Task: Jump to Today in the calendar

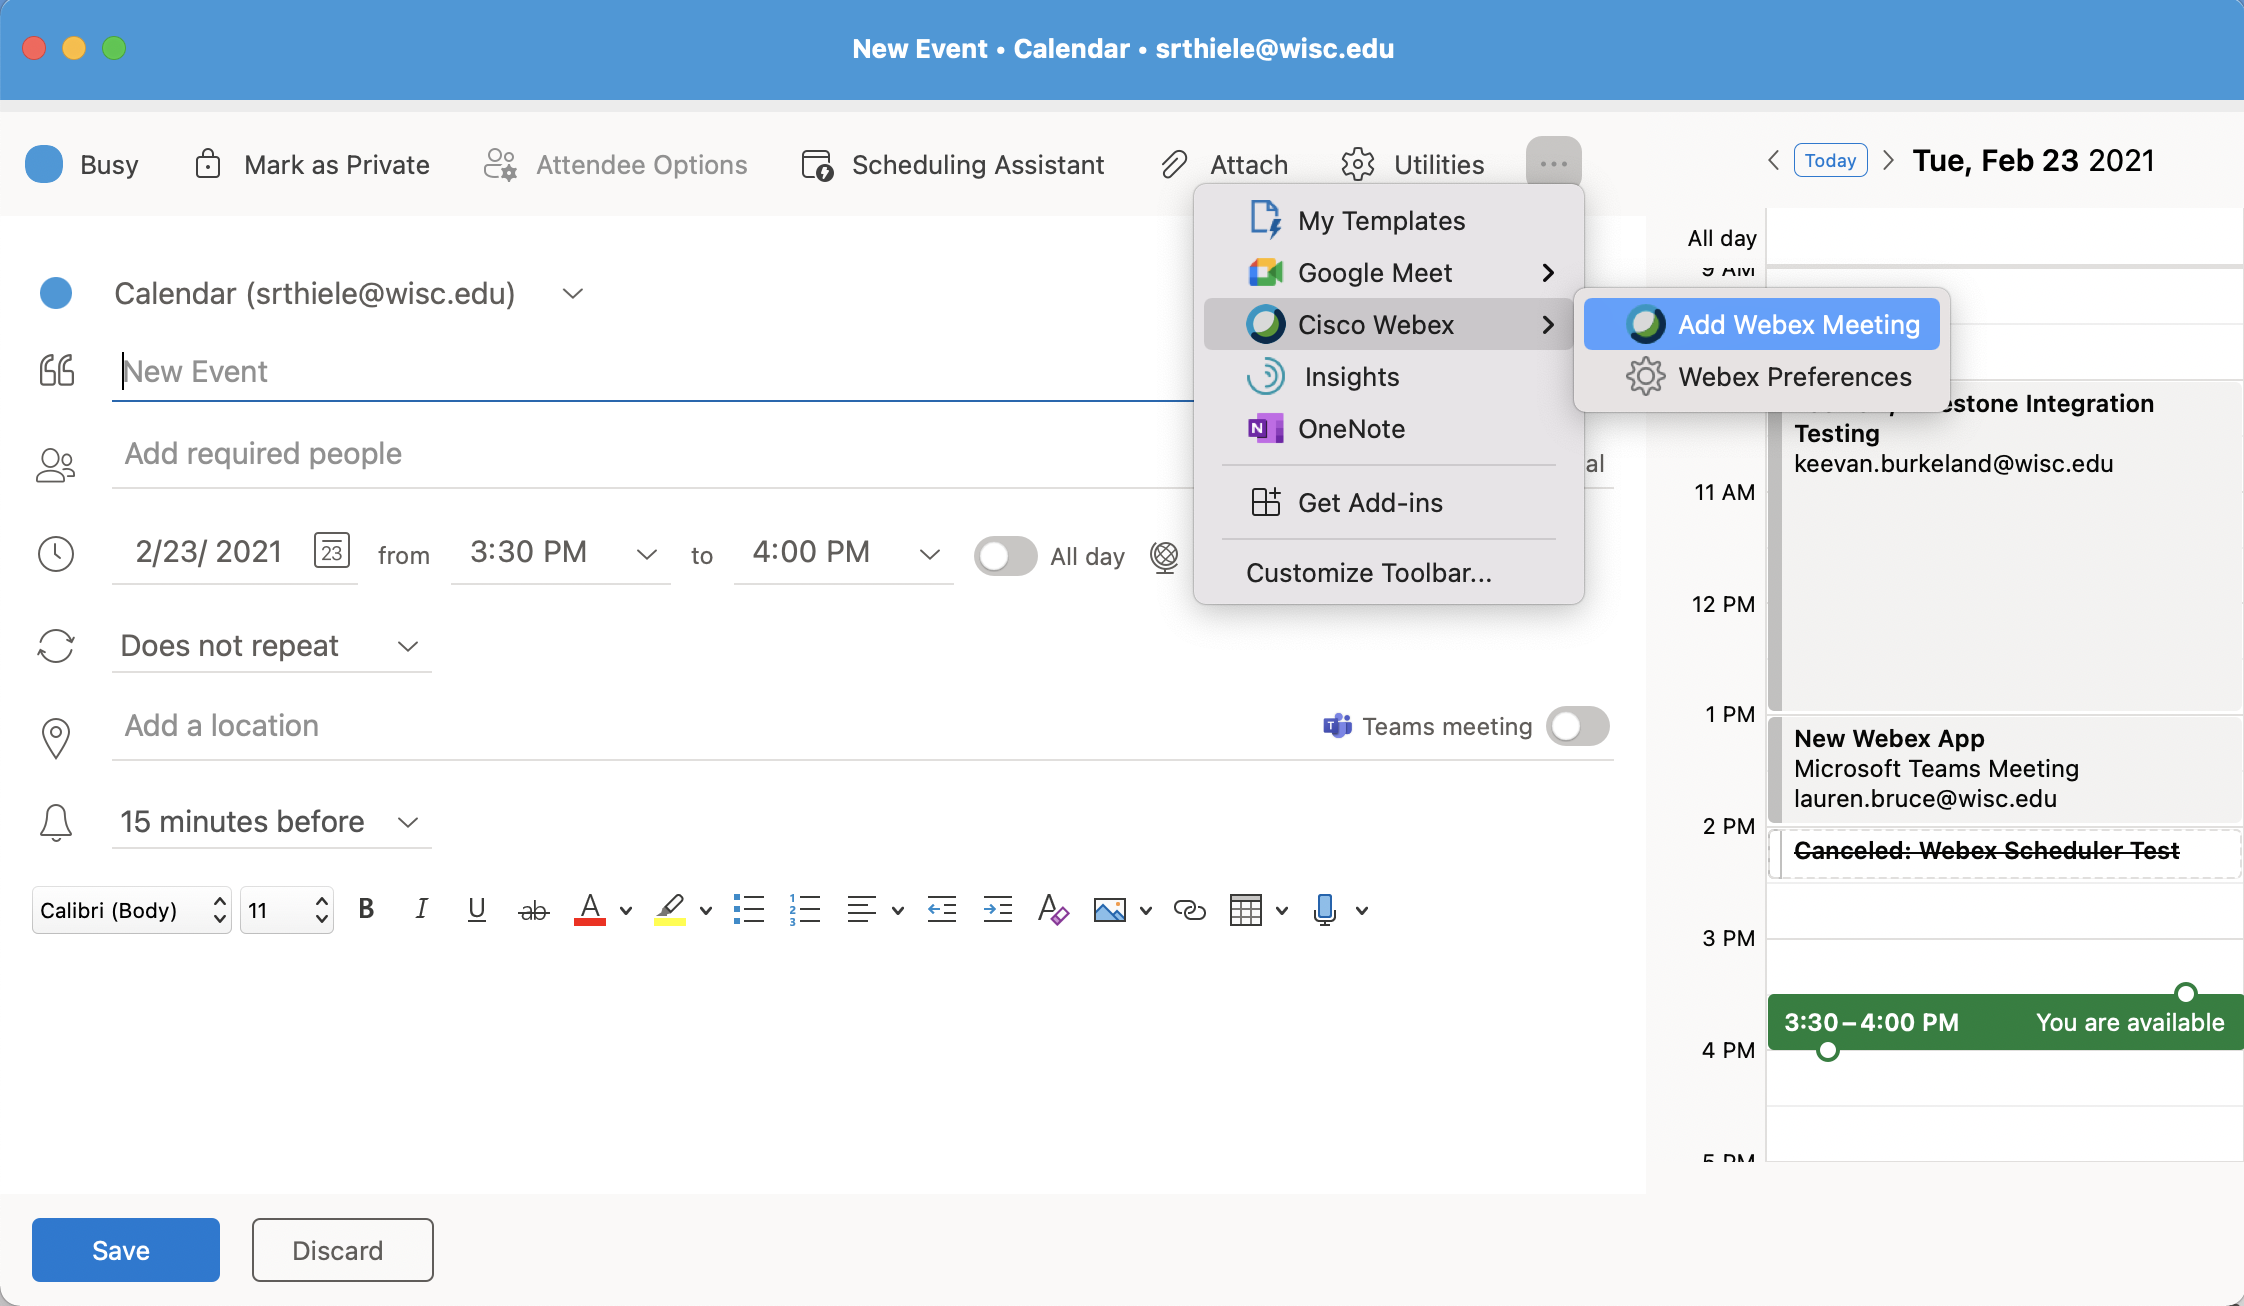Action: (1830, 160)
